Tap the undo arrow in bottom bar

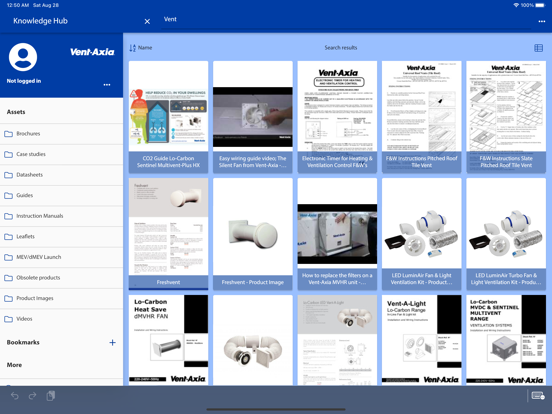coord(14,396)
